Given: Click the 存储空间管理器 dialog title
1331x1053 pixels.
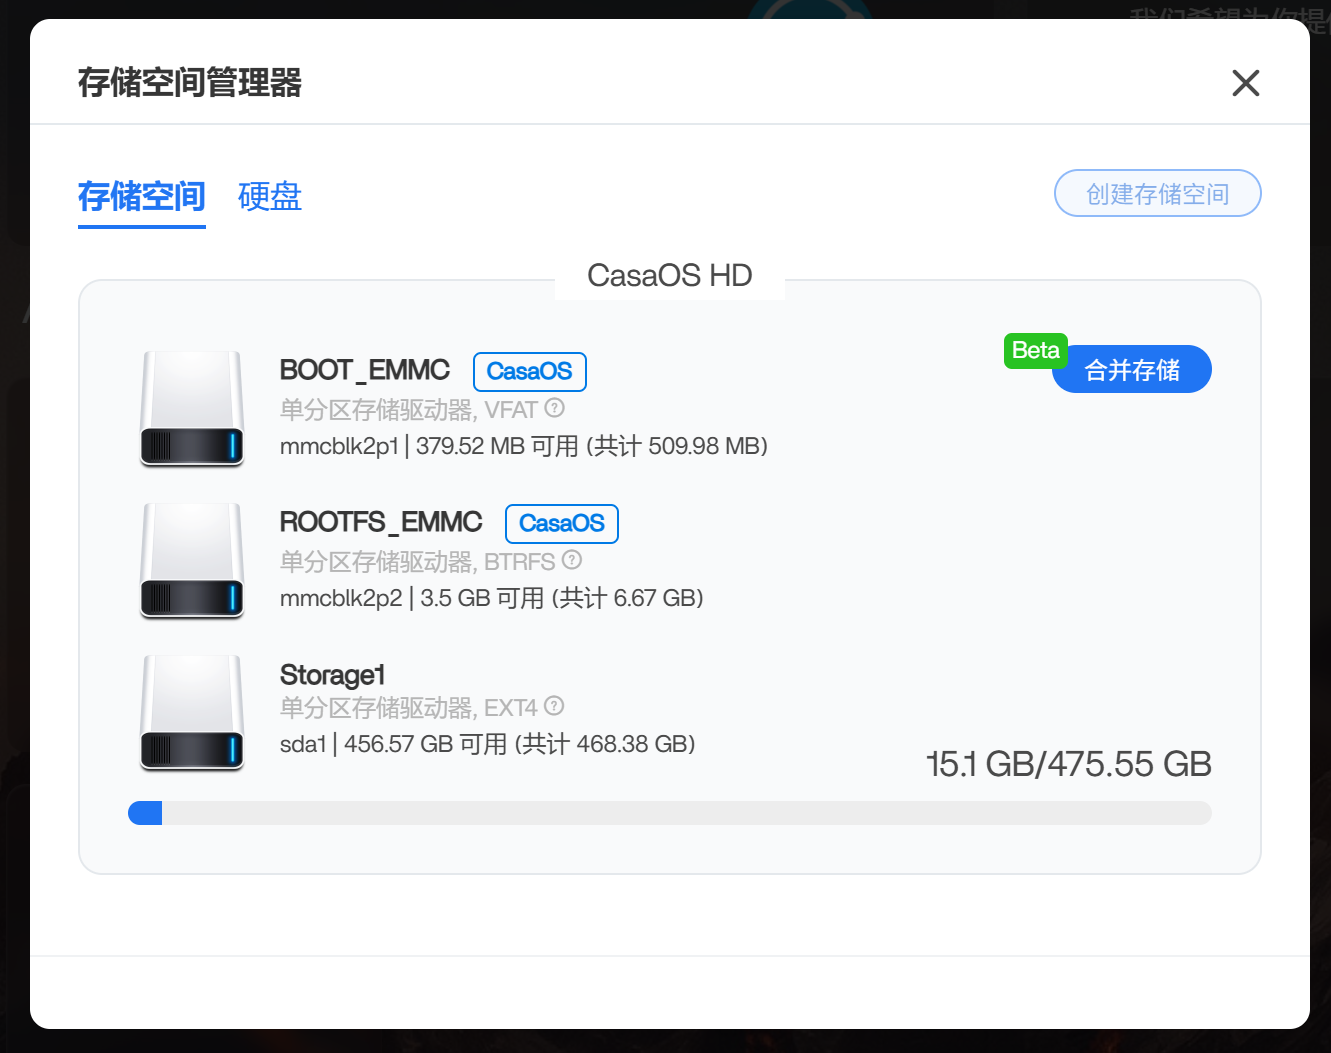Looking at the screenshot, I should click(188, 83).
